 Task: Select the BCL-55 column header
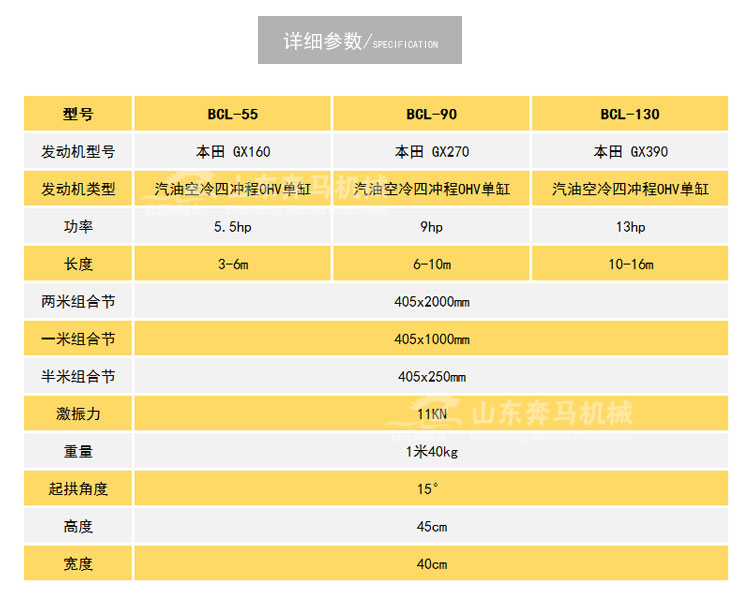pos(232,115)
